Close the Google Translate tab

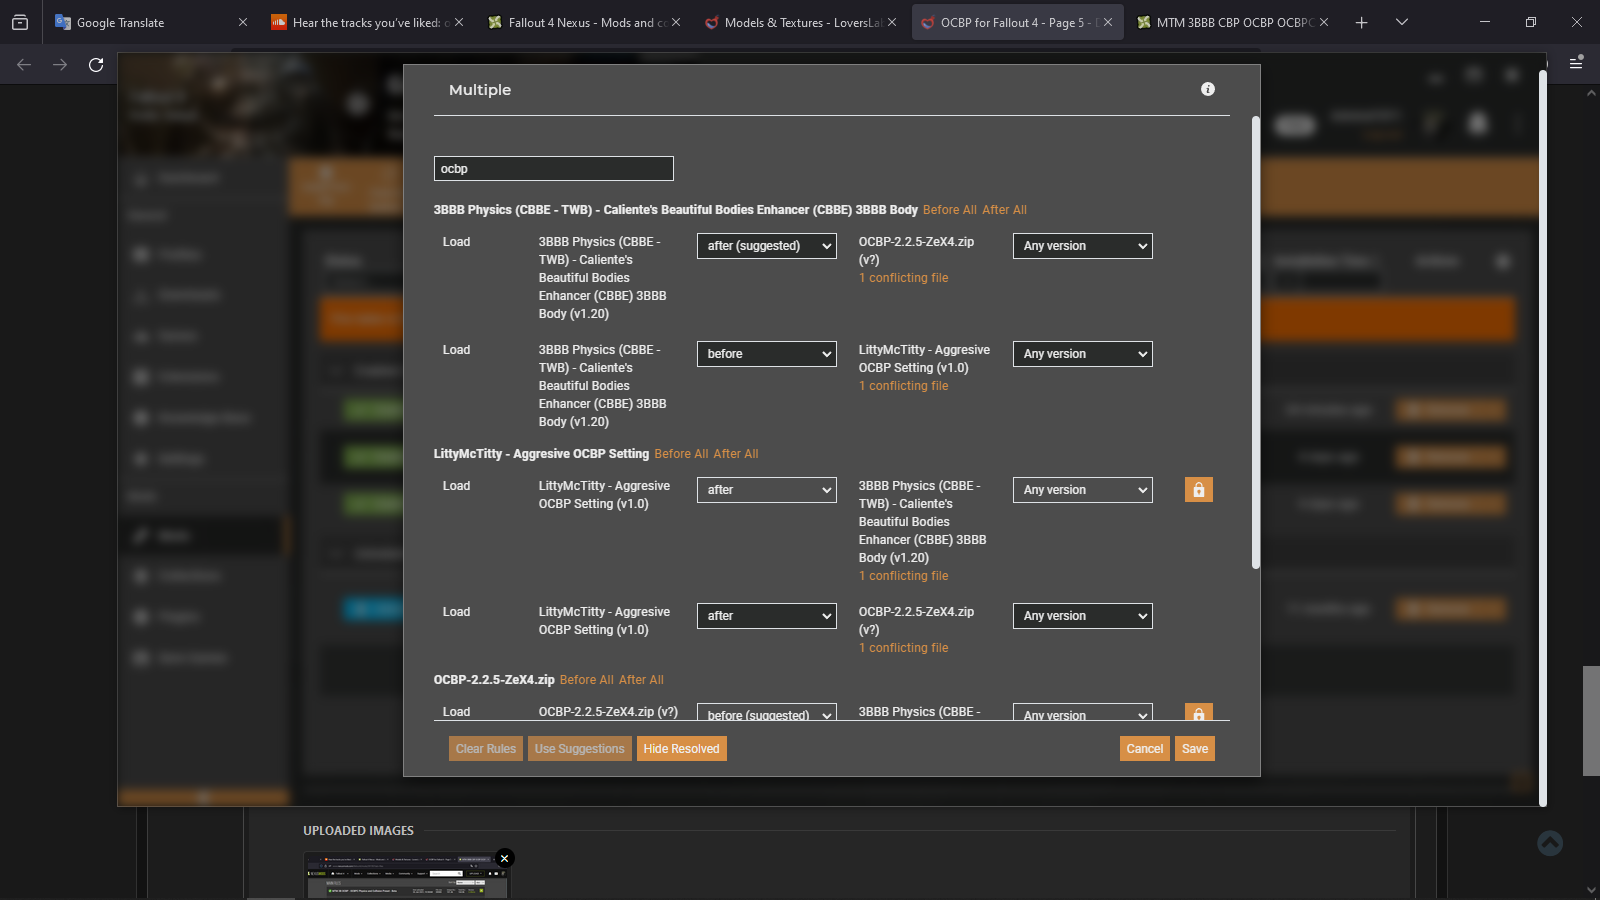coord(242,22)
